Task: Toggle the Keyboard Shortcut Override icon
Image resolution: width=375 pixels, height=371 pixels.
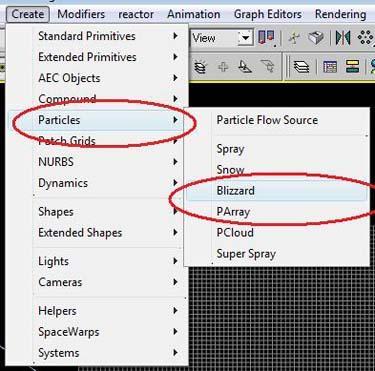Action: tap(316, 38)
